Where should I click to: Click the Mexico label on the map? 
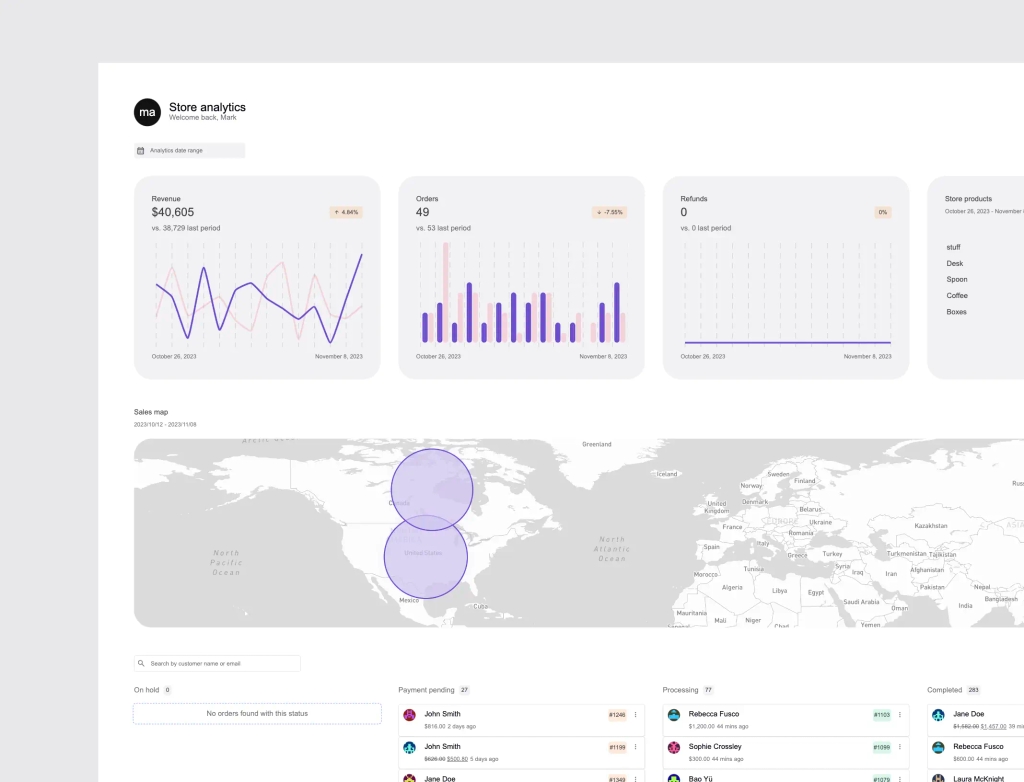pyautogui.click(x=409, y=600)
